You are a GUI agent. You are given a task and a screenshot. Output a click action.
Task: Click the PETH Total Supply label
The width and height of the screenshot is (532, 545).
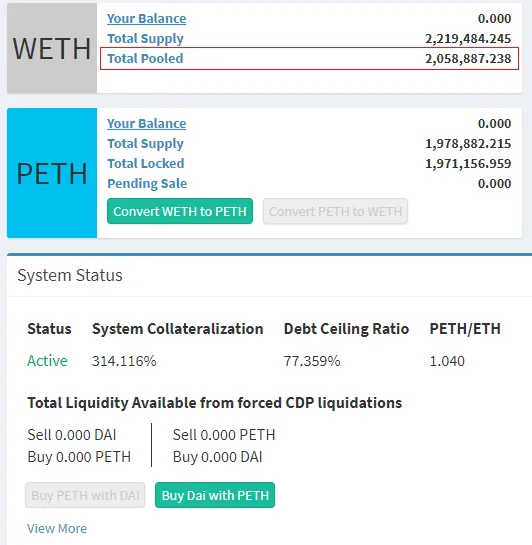point(145,144)
